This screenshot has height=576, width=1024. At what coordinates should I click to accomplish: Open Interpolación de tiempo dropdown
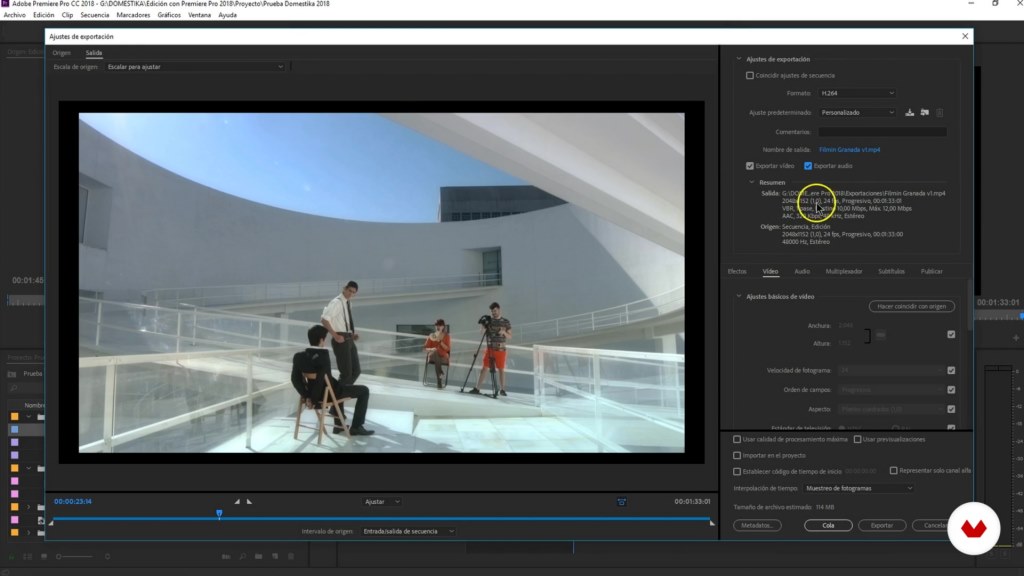click(x=858, y=488)
